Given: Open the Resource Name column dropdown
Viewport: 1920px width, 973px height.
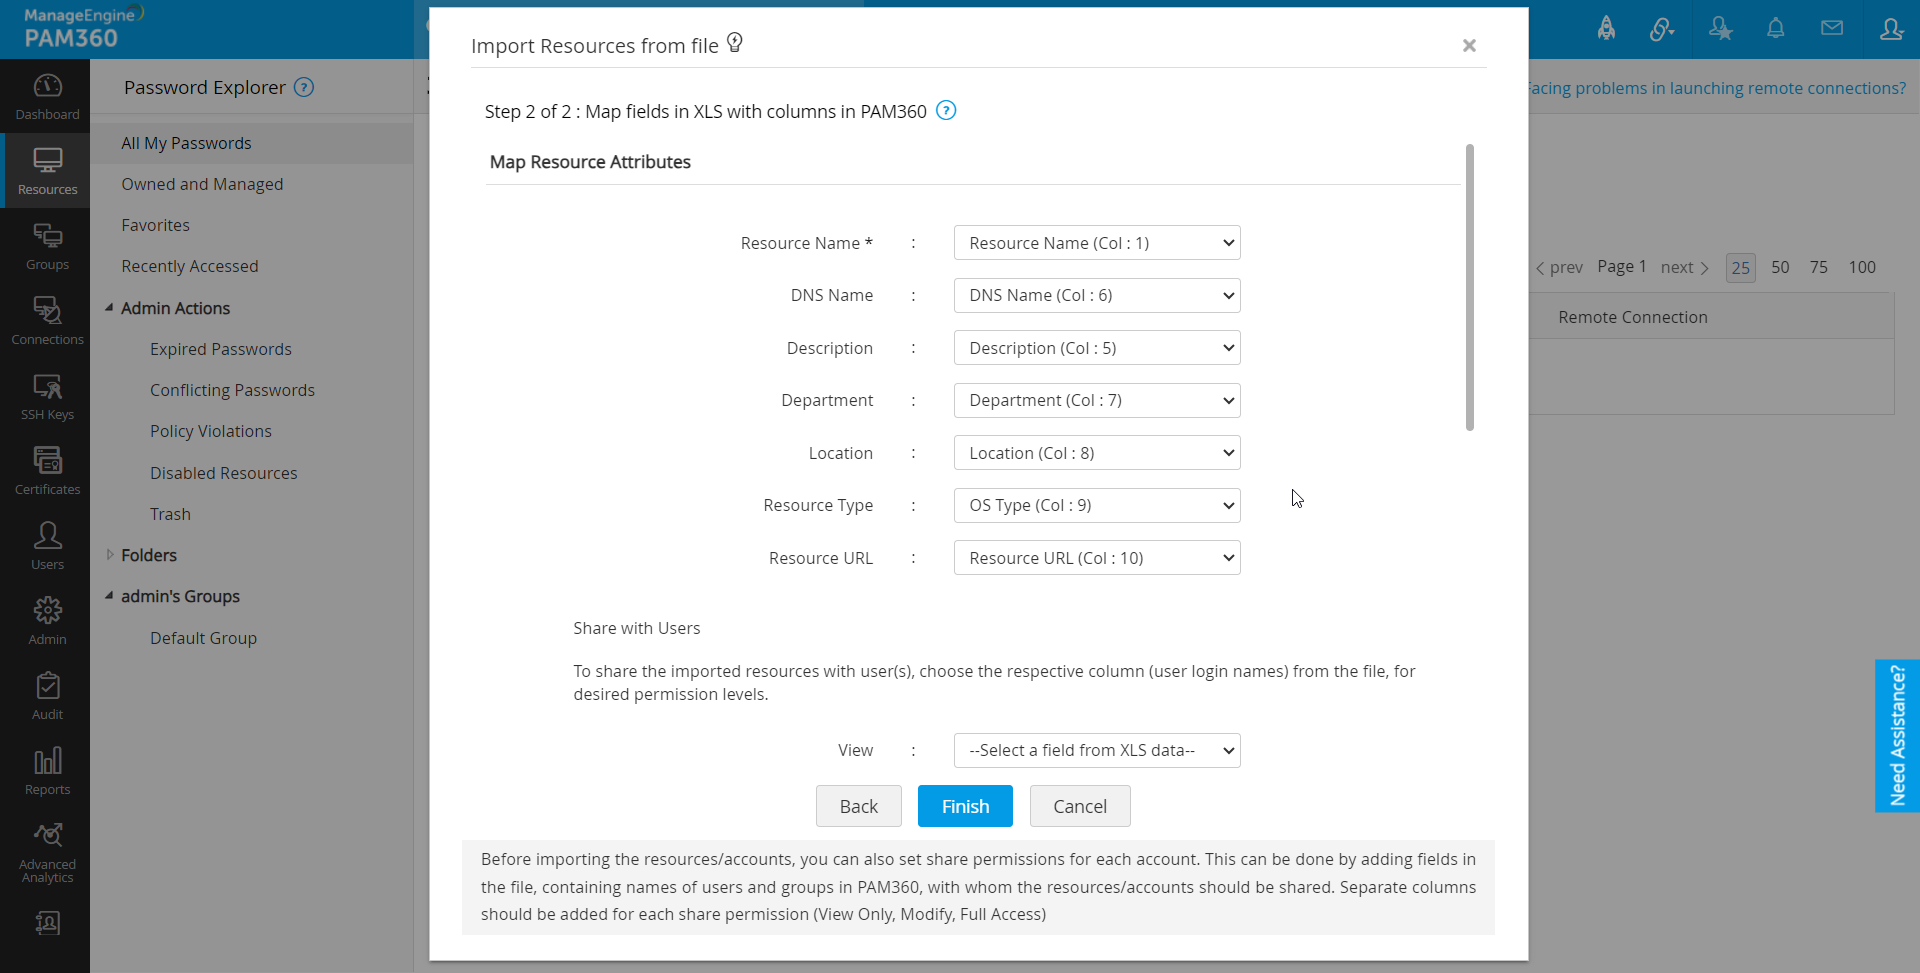Looking at the screenshot, I should (1097, 243).
